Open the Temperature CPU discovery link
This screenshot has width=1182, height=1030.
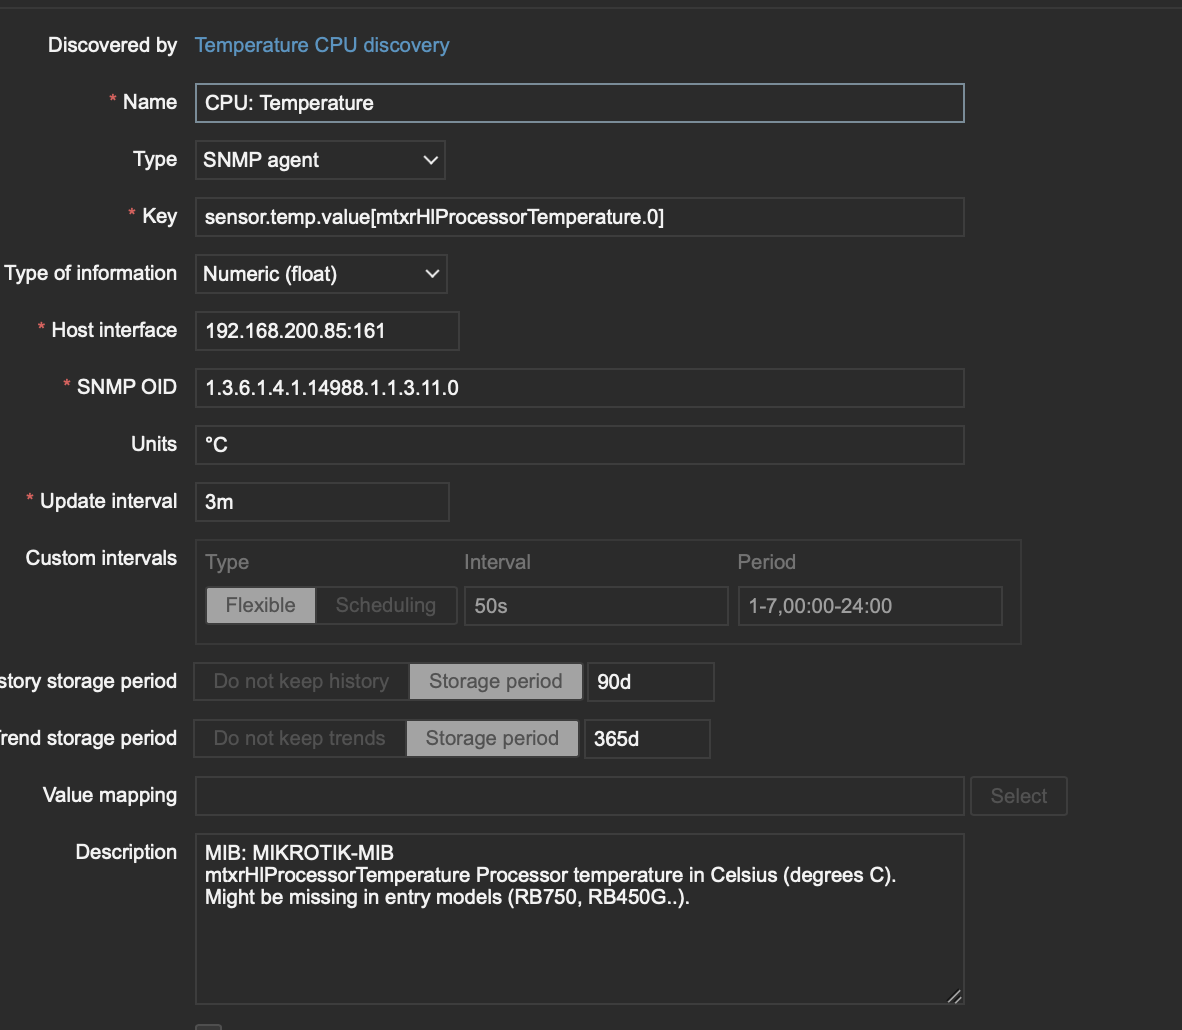(x=322, y=45)
